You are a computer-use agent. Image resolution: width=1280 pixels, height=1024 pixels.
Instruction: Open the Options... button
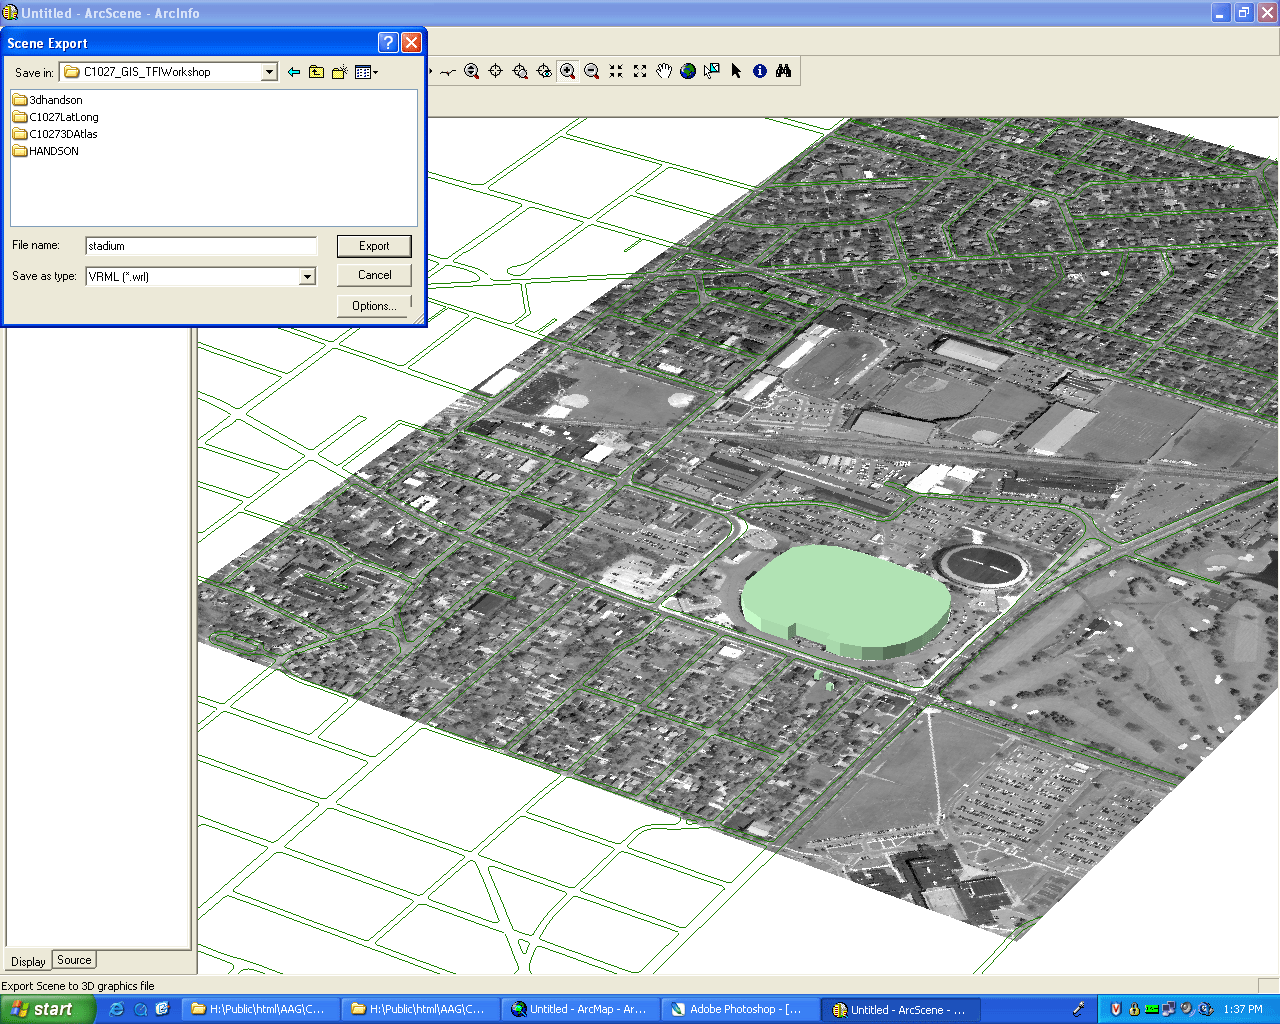[x=374, y=306]
